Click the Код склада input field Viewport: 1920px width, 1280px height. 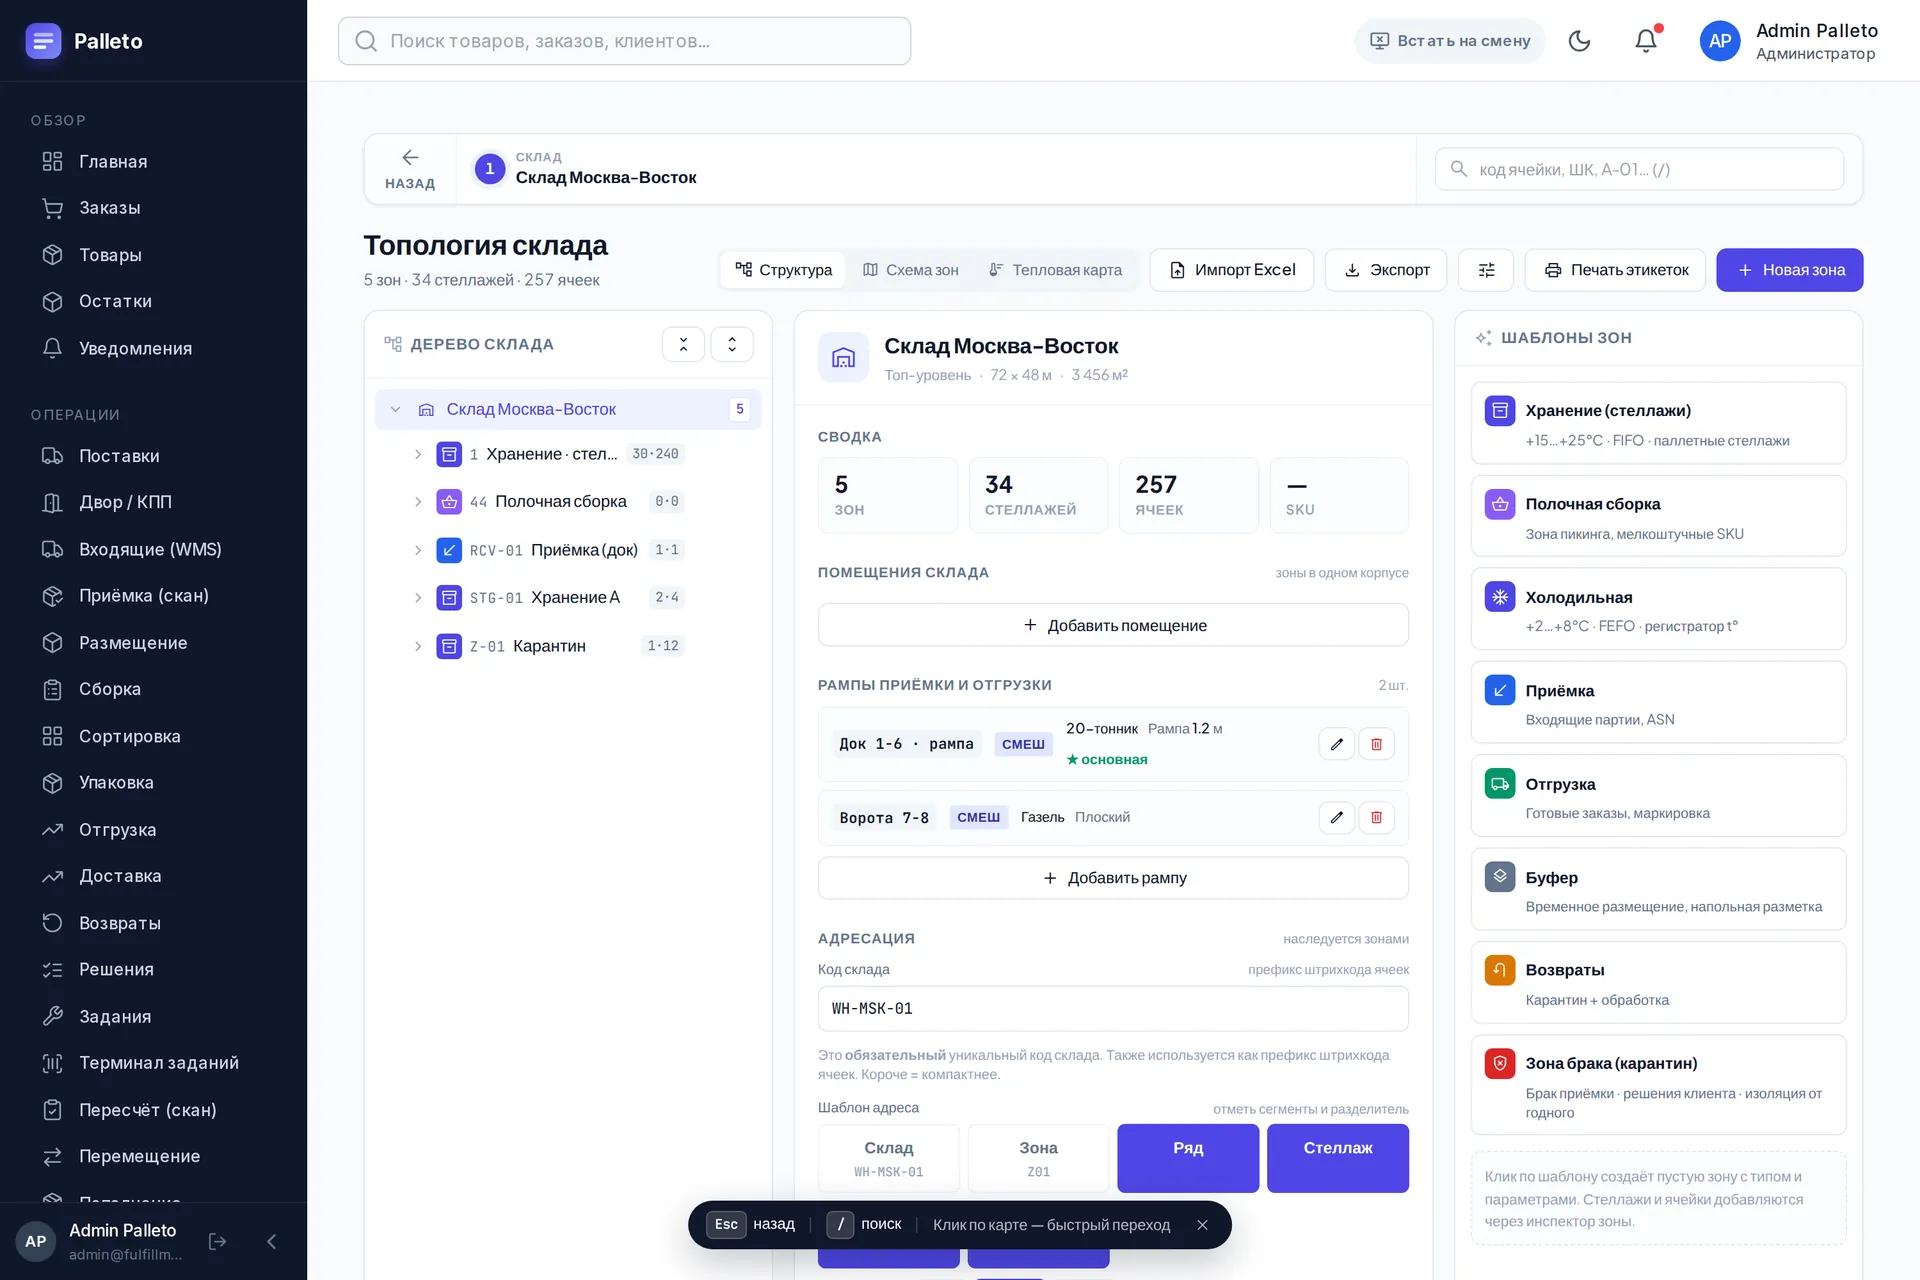point(1113,1009)
